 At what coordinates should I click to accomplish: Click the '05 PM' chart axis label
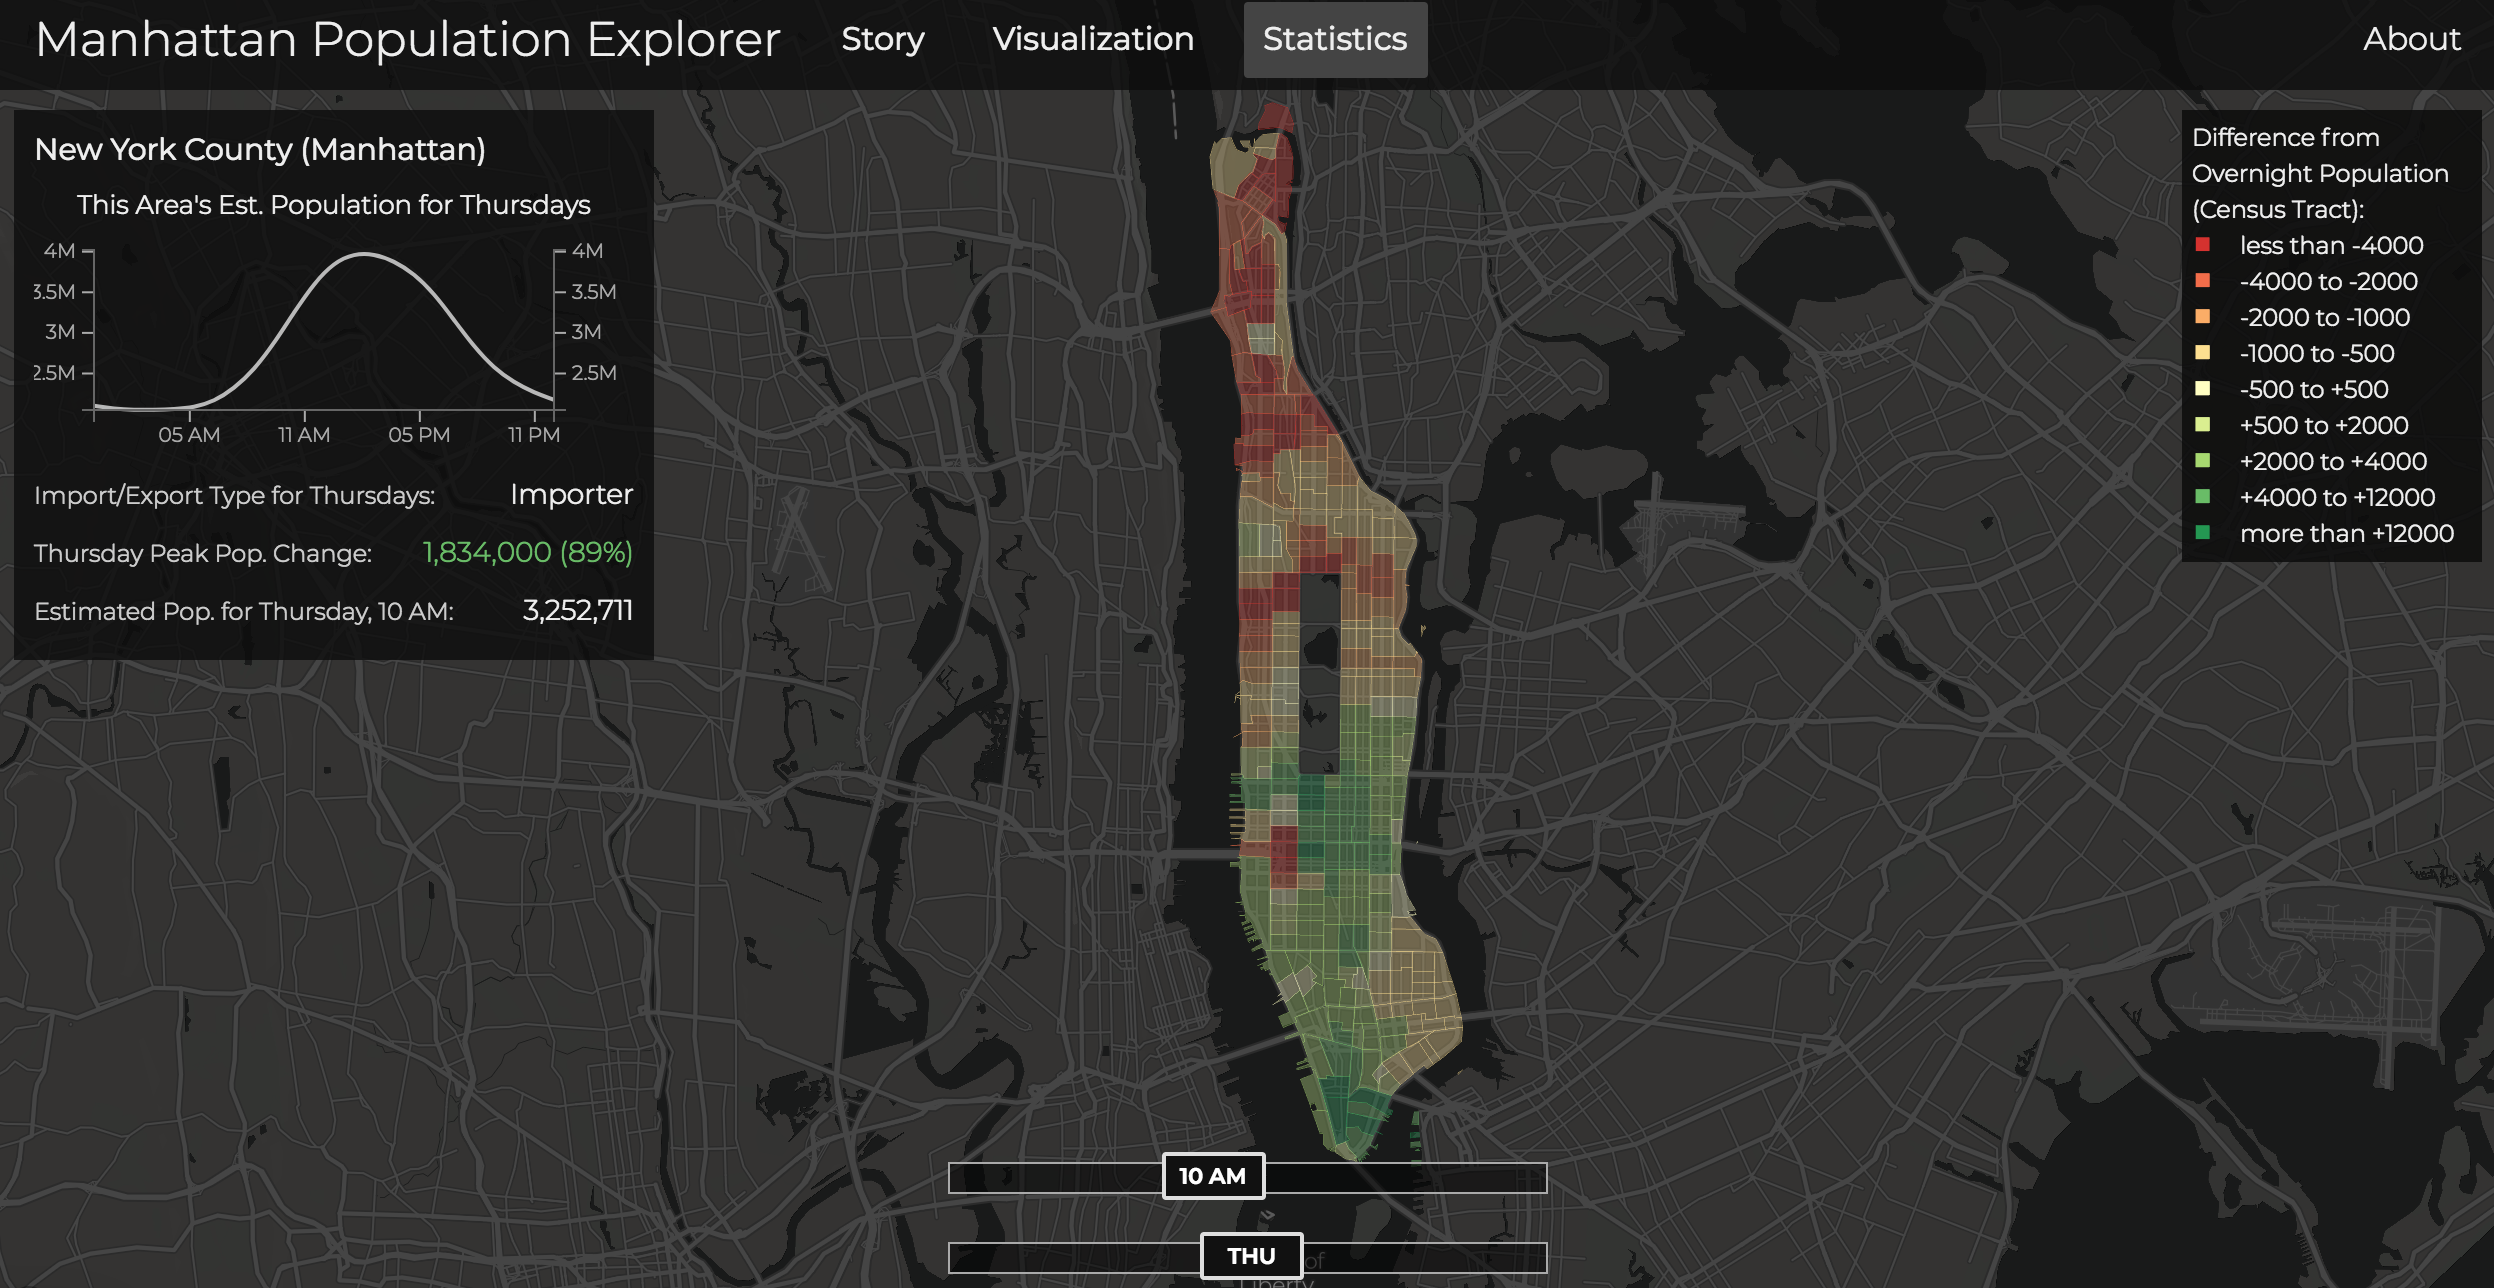tap(419, 435)
